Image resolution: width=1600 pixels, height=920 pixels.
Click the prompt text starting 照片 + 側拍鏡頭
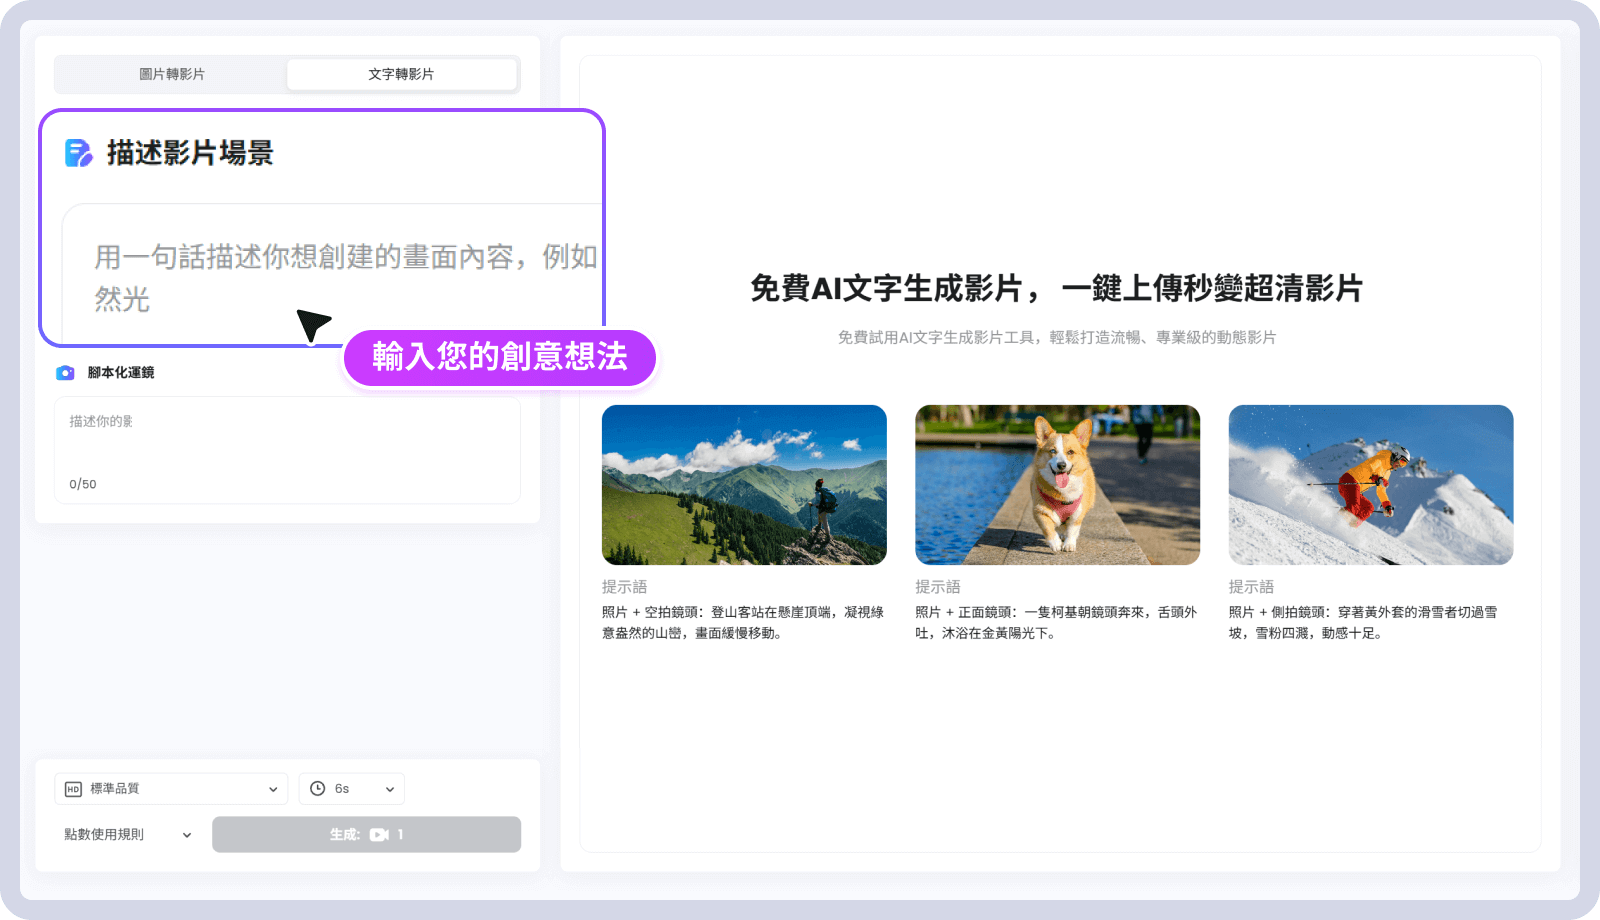click(1363, 622)
